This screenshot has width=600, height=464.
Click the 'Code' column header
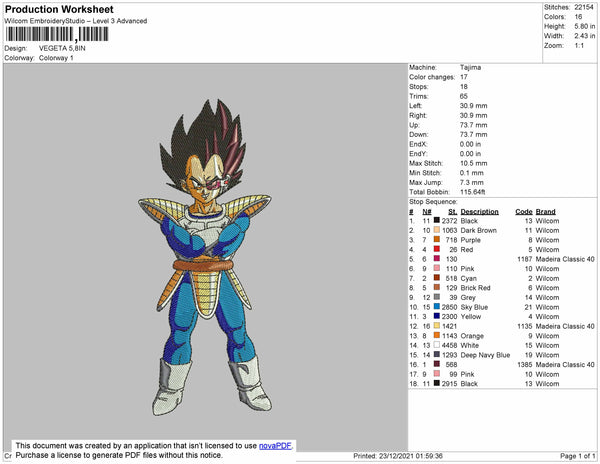pos(524,212)
